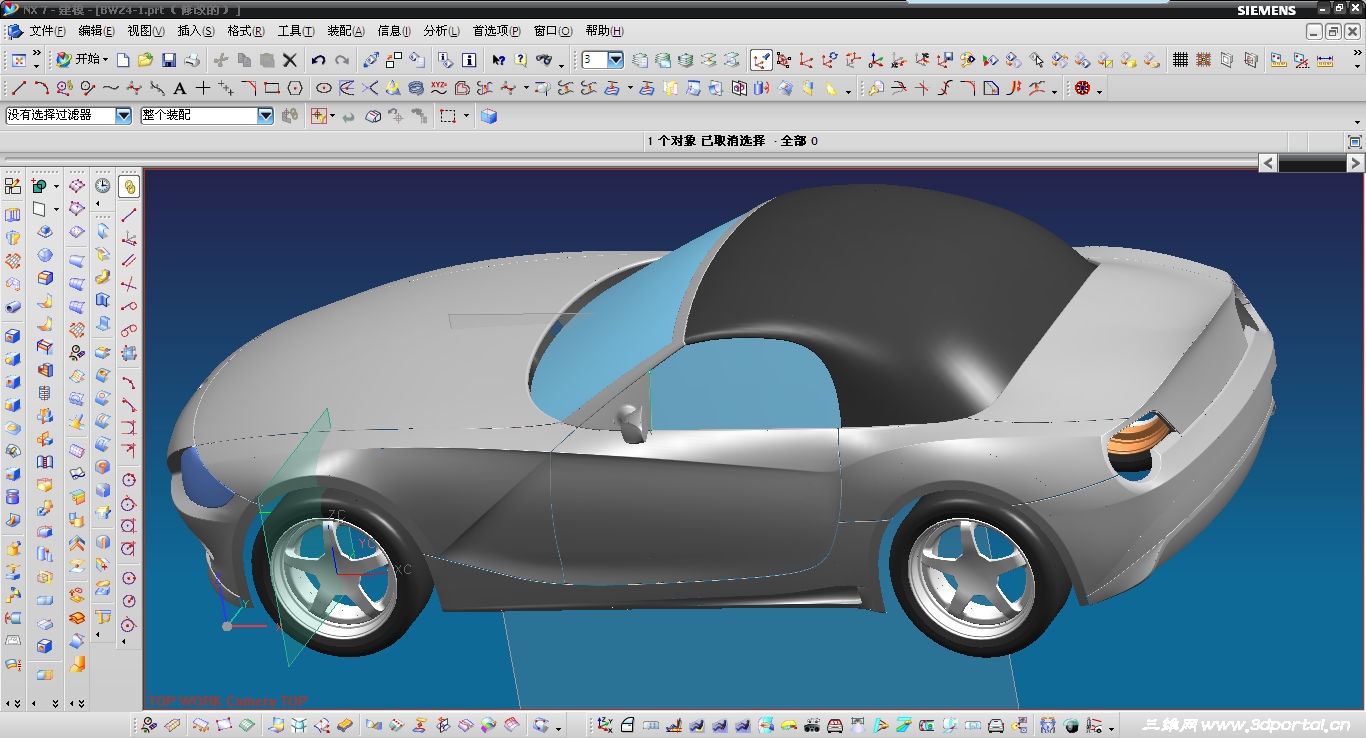Save the part with the floppy disk icon
1366x738 pixels.
tap(169, 60)
